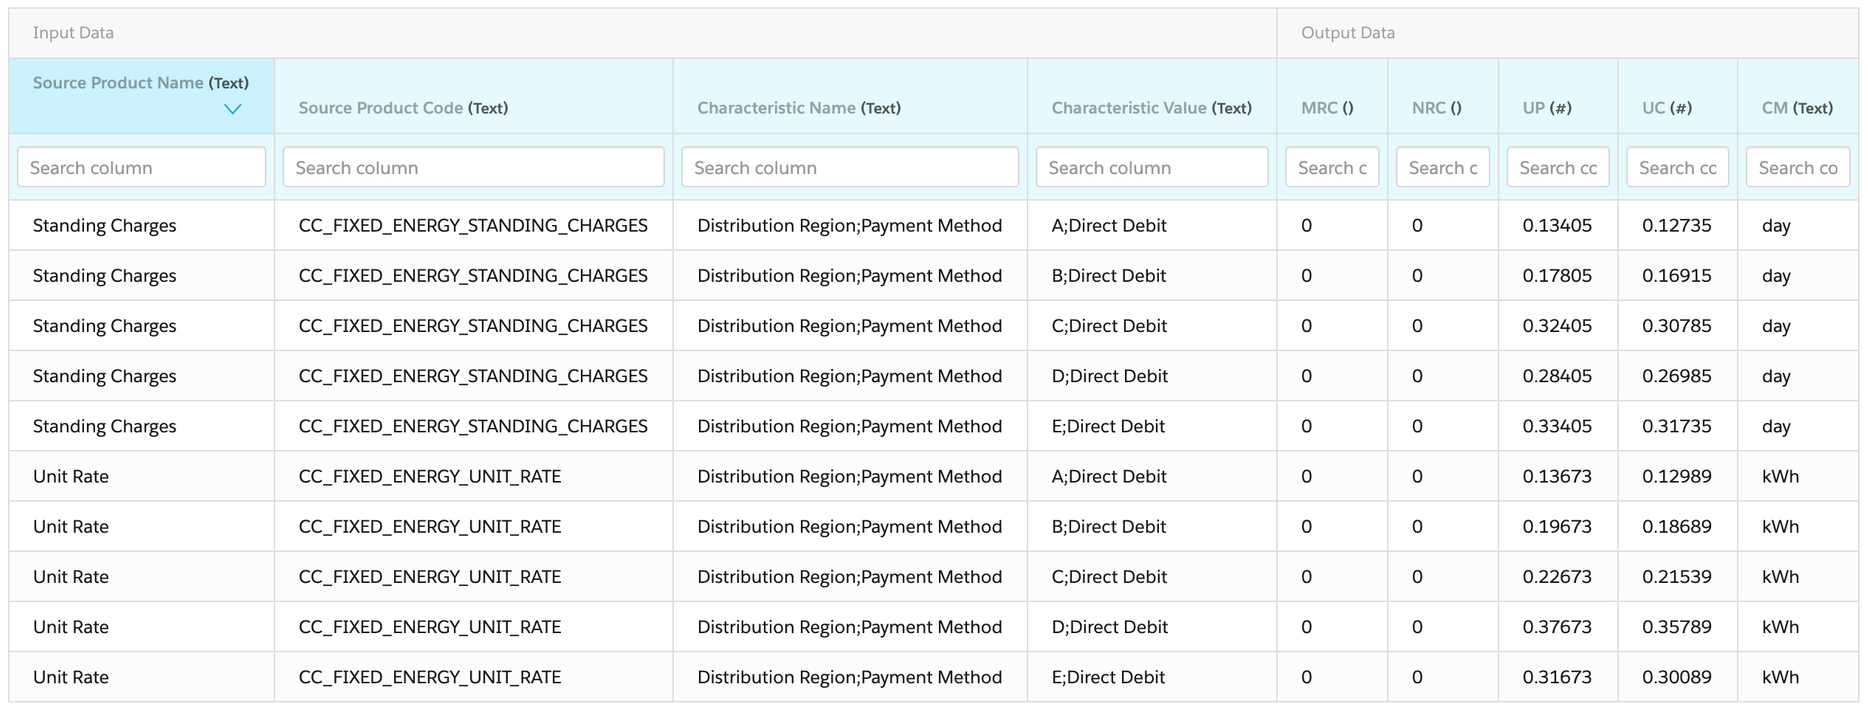The image size is (1868, 710).
Task: Focus the Source Product Name search field
Action: click(x=141, y=167)
